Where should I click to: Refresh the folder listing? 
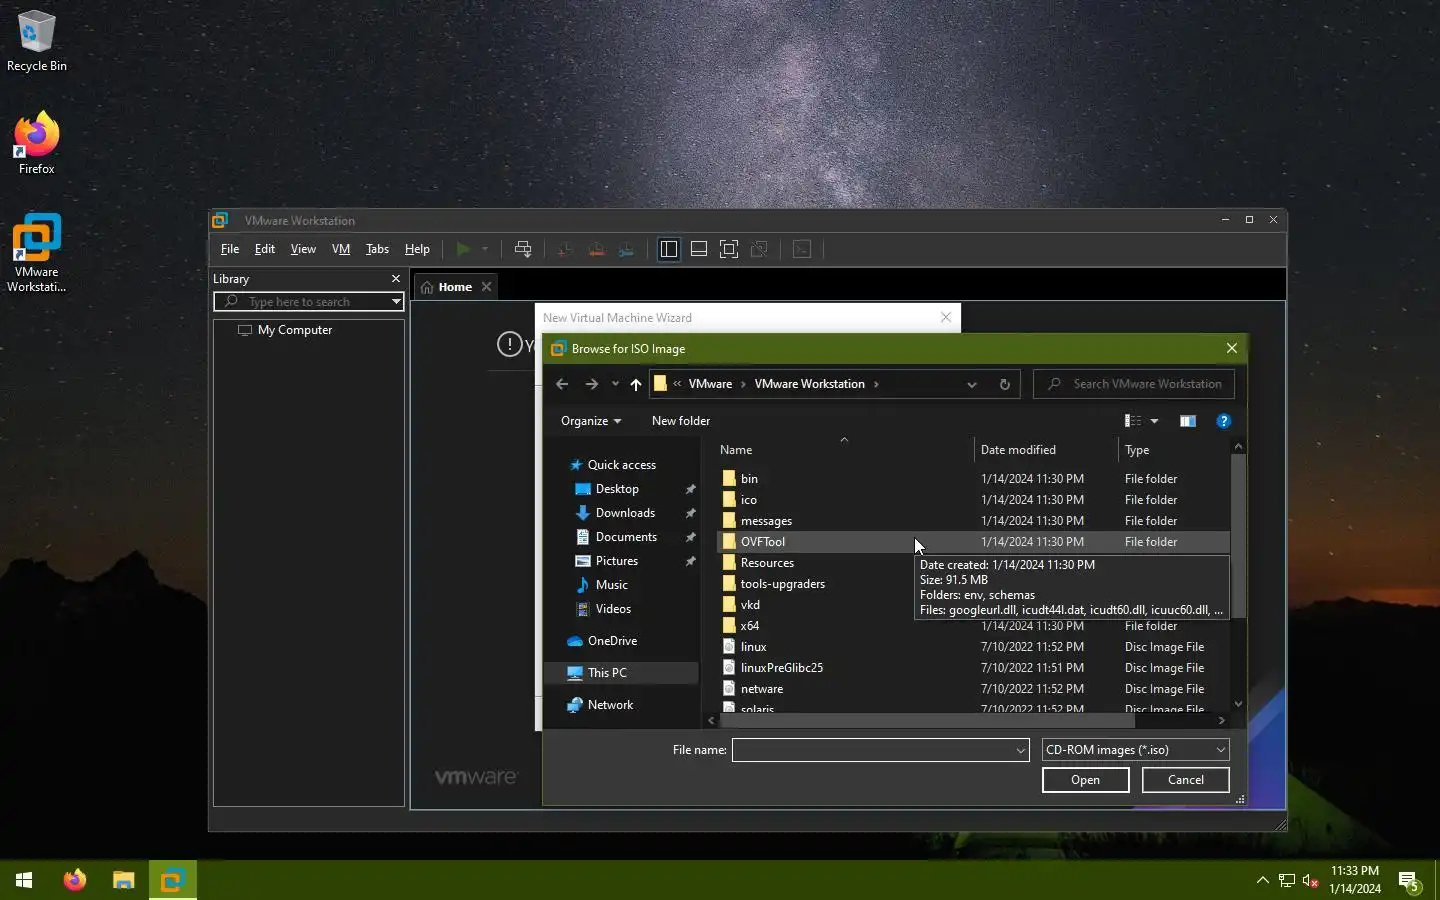click(x=1005, y=384)
